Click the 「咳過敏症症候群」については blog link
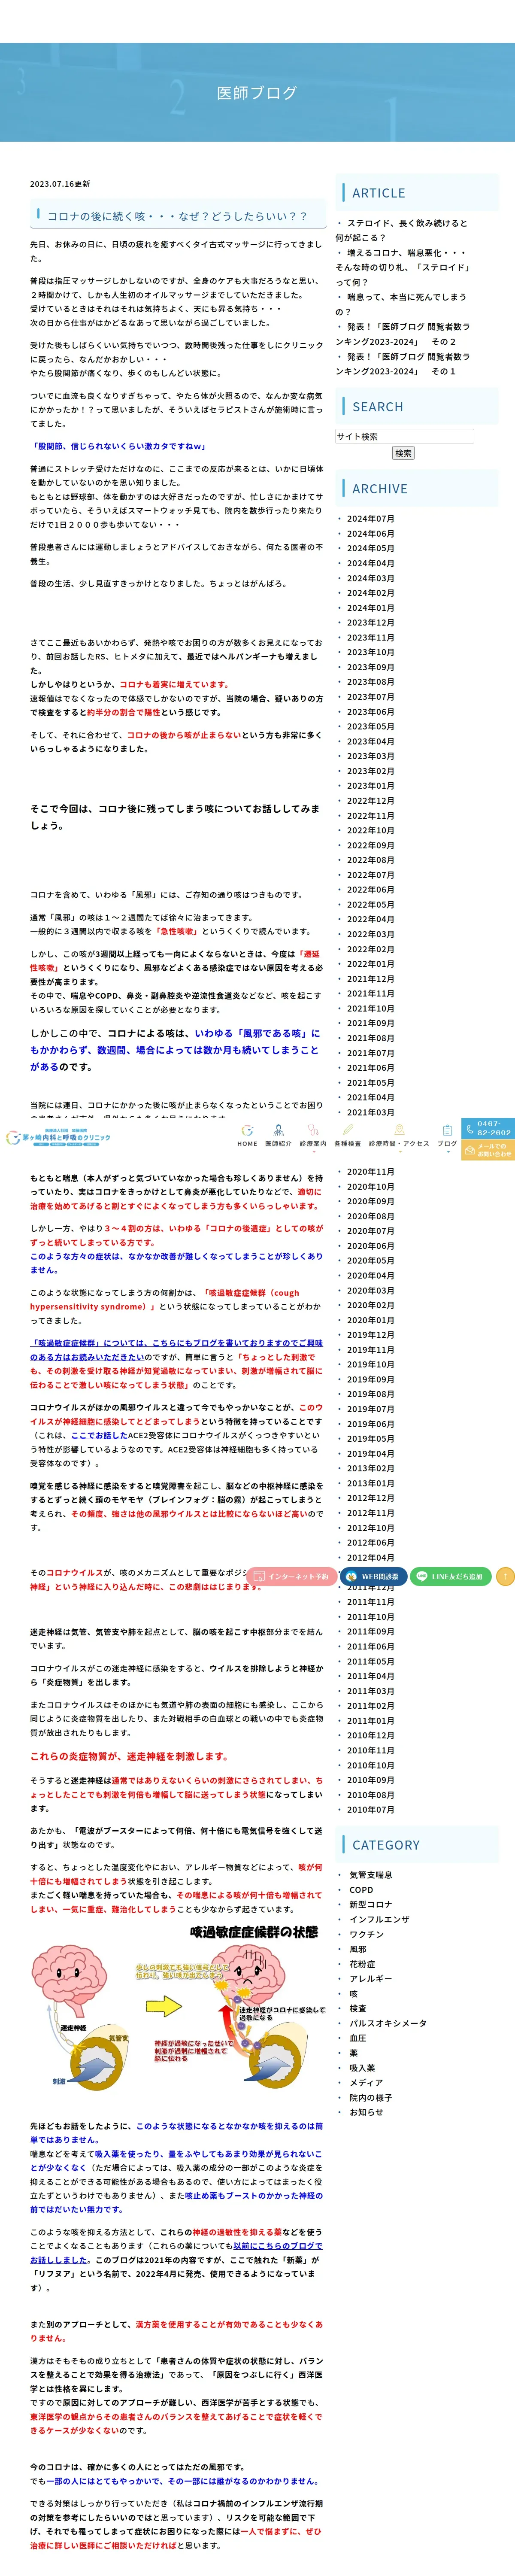This screenshot has height=2576, width=515. point(176,1350)
